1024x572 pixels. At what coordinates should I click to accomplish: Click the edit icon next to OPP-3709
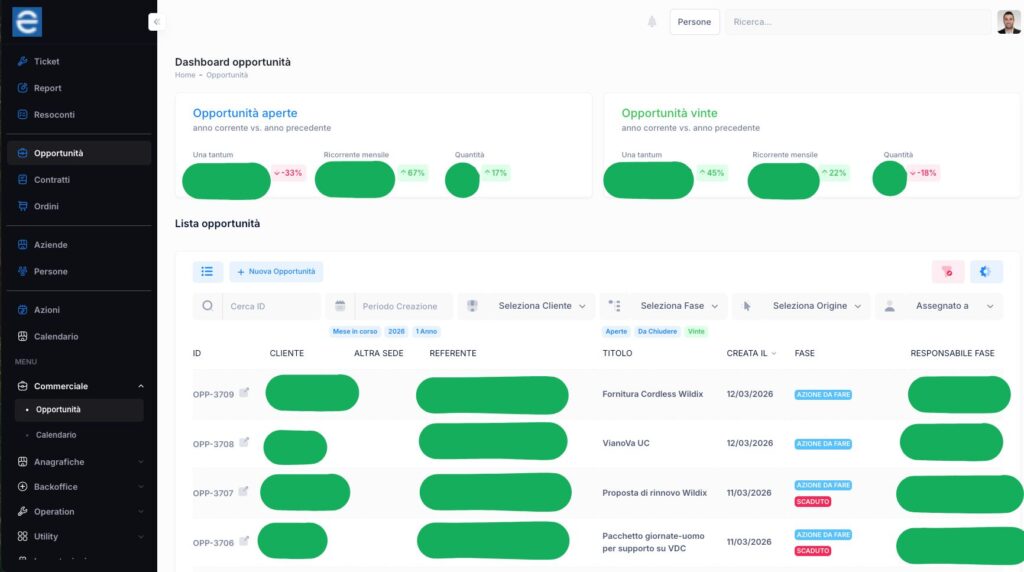244,393
